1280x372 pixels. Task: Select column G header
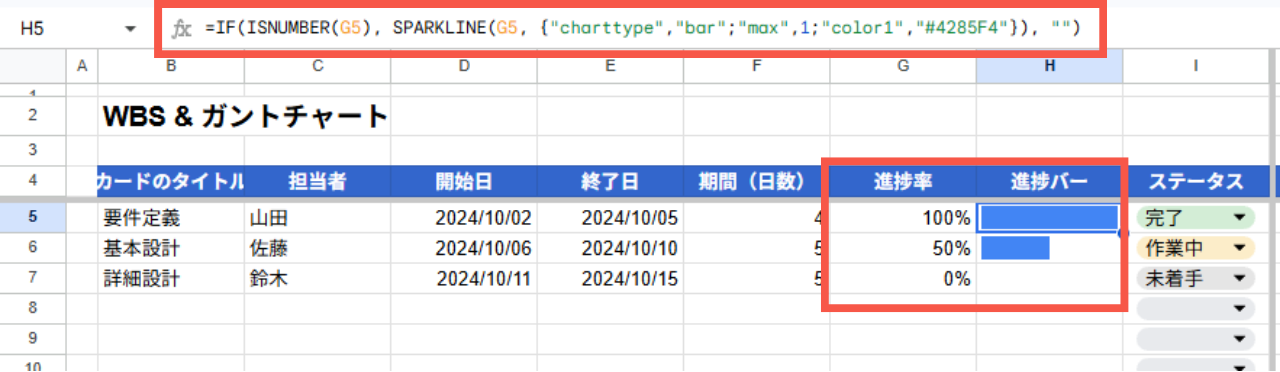(x=903, y=66)
